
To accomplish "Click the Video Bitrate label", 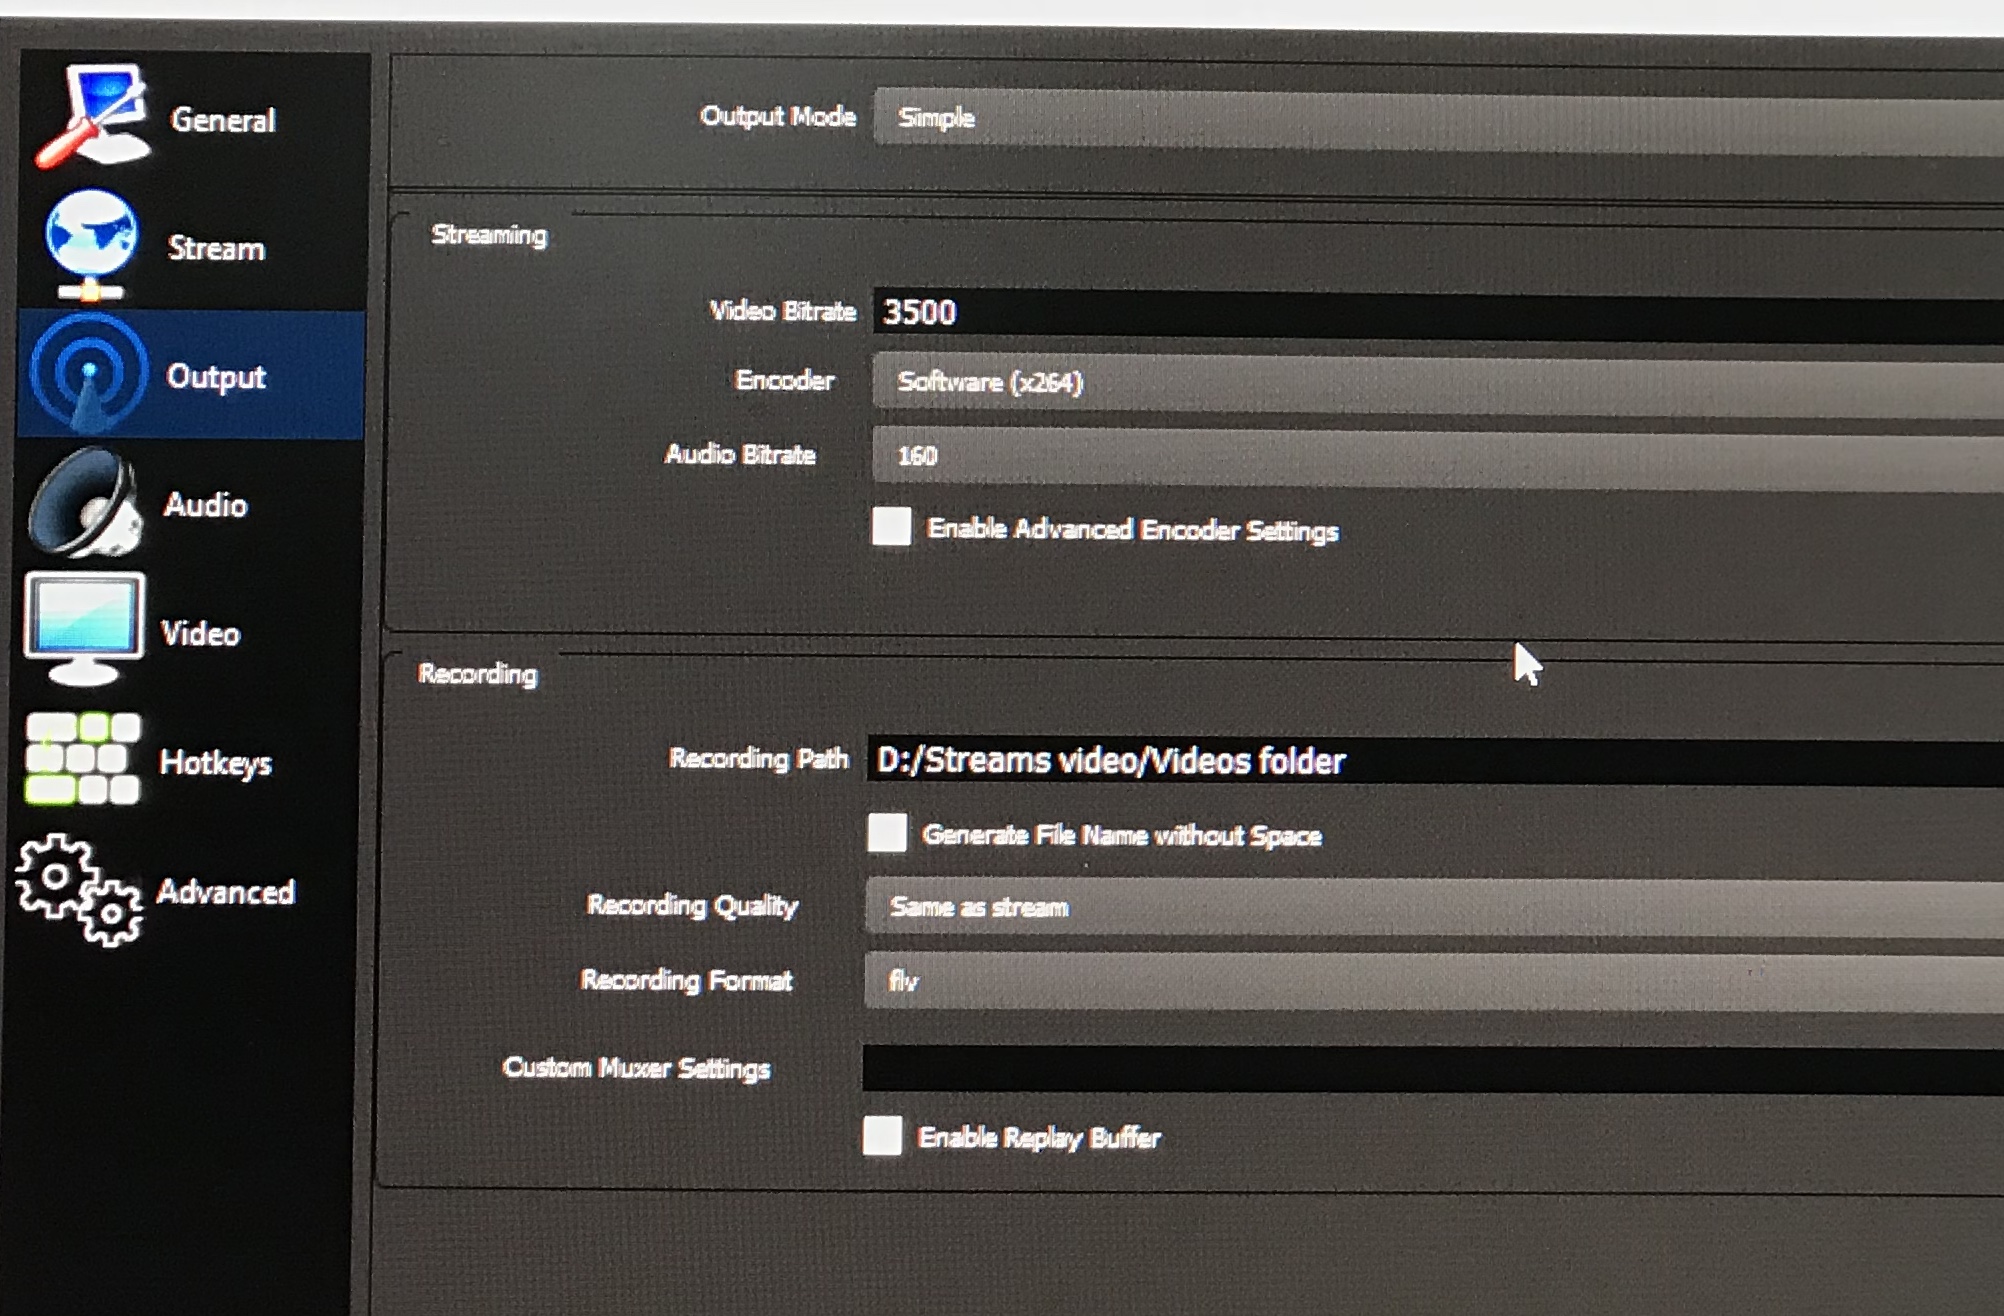I will click(783, 311).
